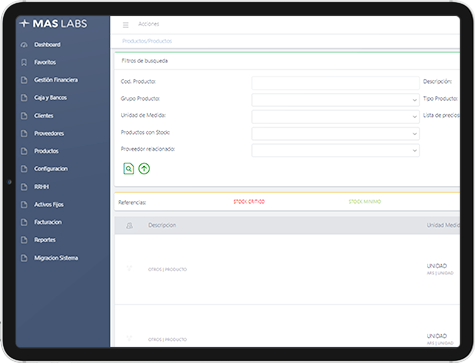Follow the Productos/Productos breadcrumb link

pyautogui.click(x=147, y=41)
